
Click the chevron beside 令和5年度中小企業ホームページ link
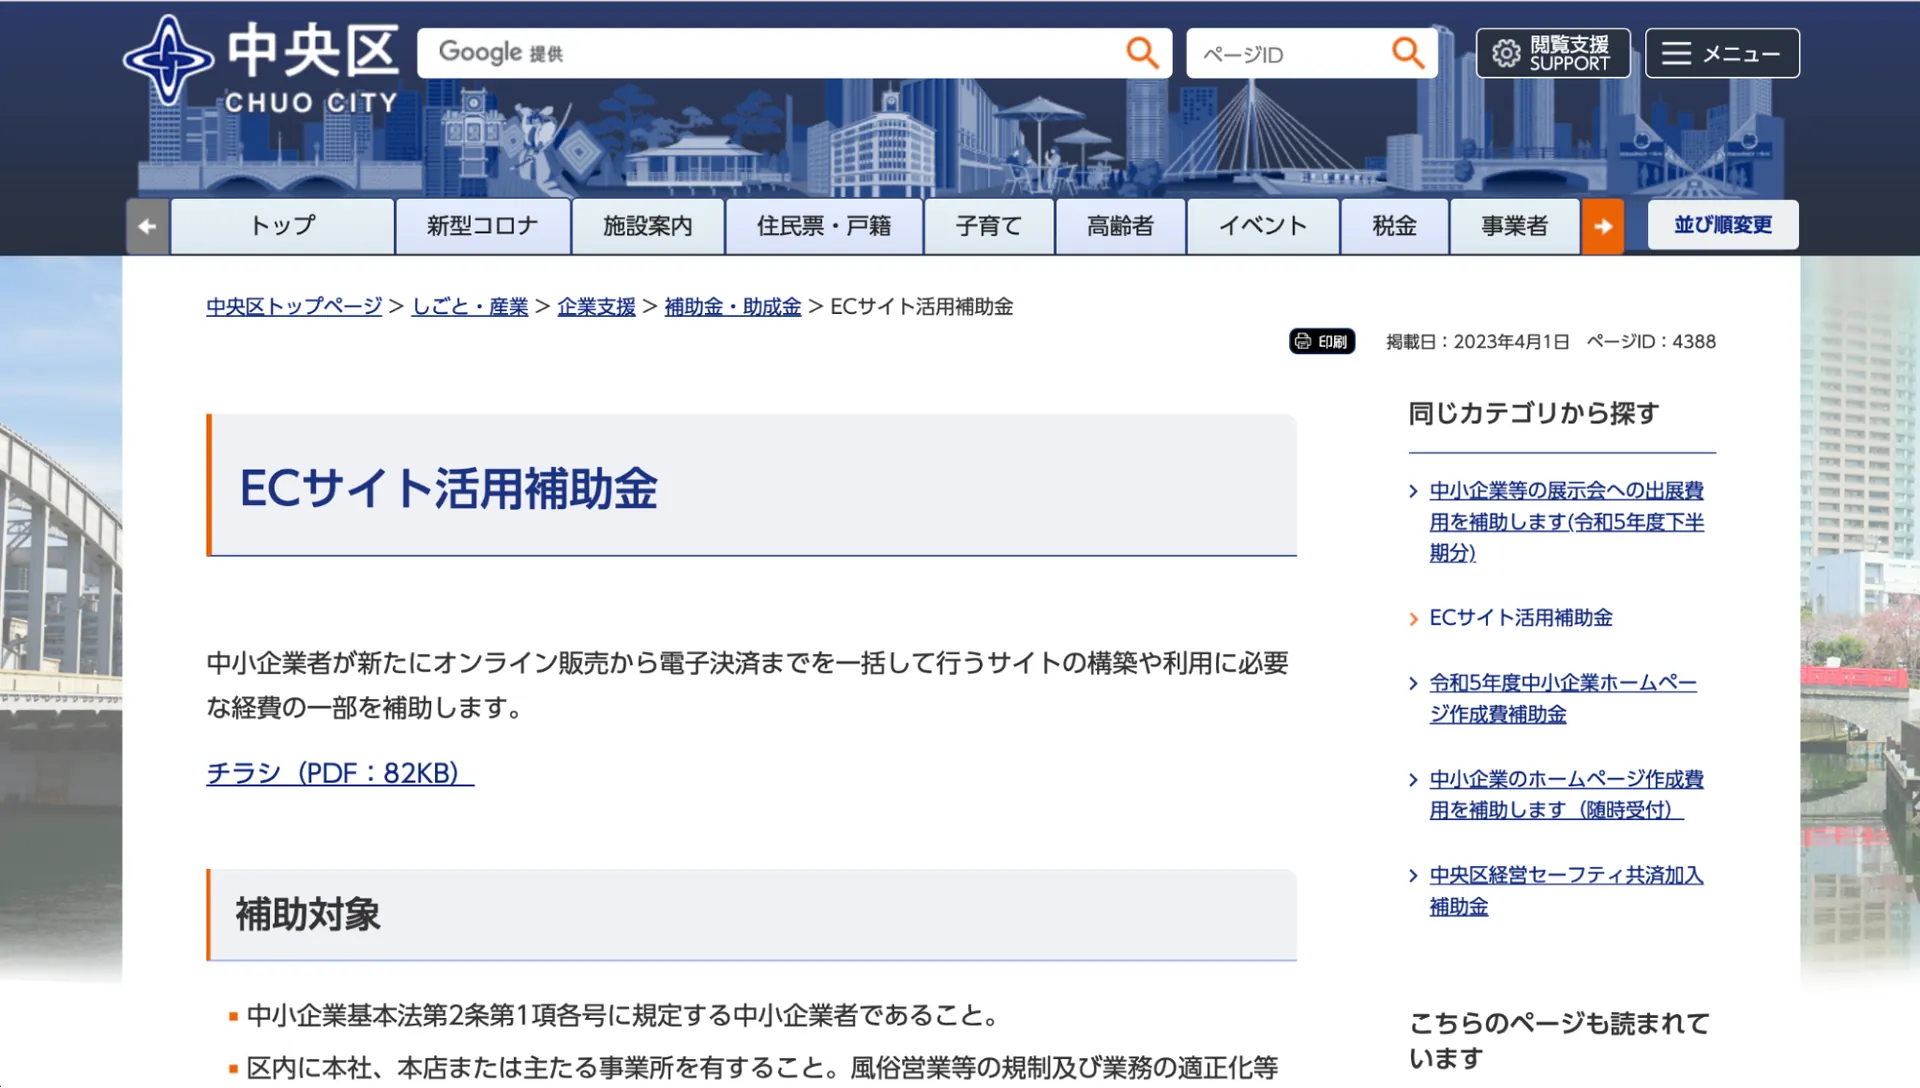point(1413,683)
